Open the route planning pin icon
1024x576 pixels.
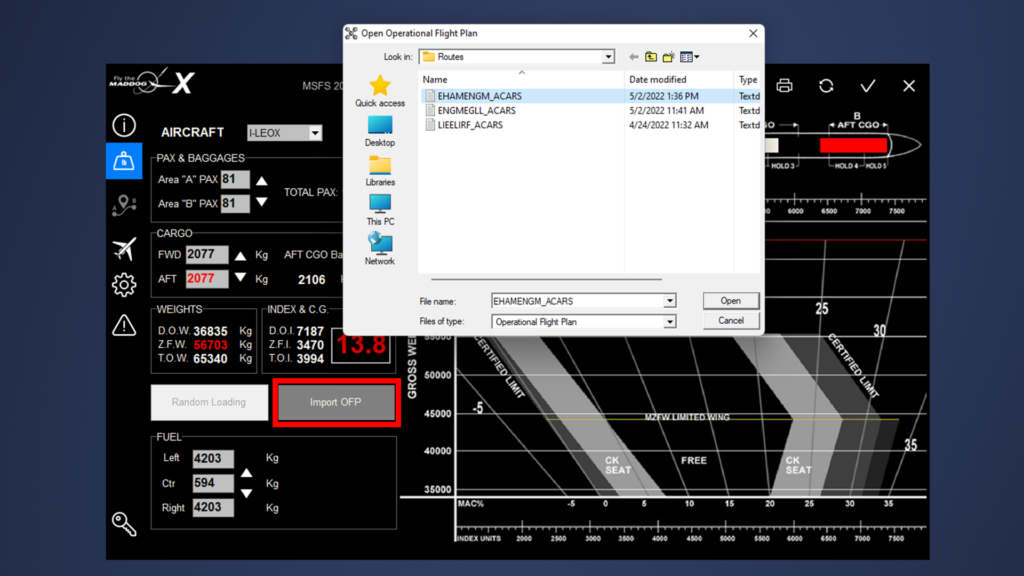pos(124,205)
